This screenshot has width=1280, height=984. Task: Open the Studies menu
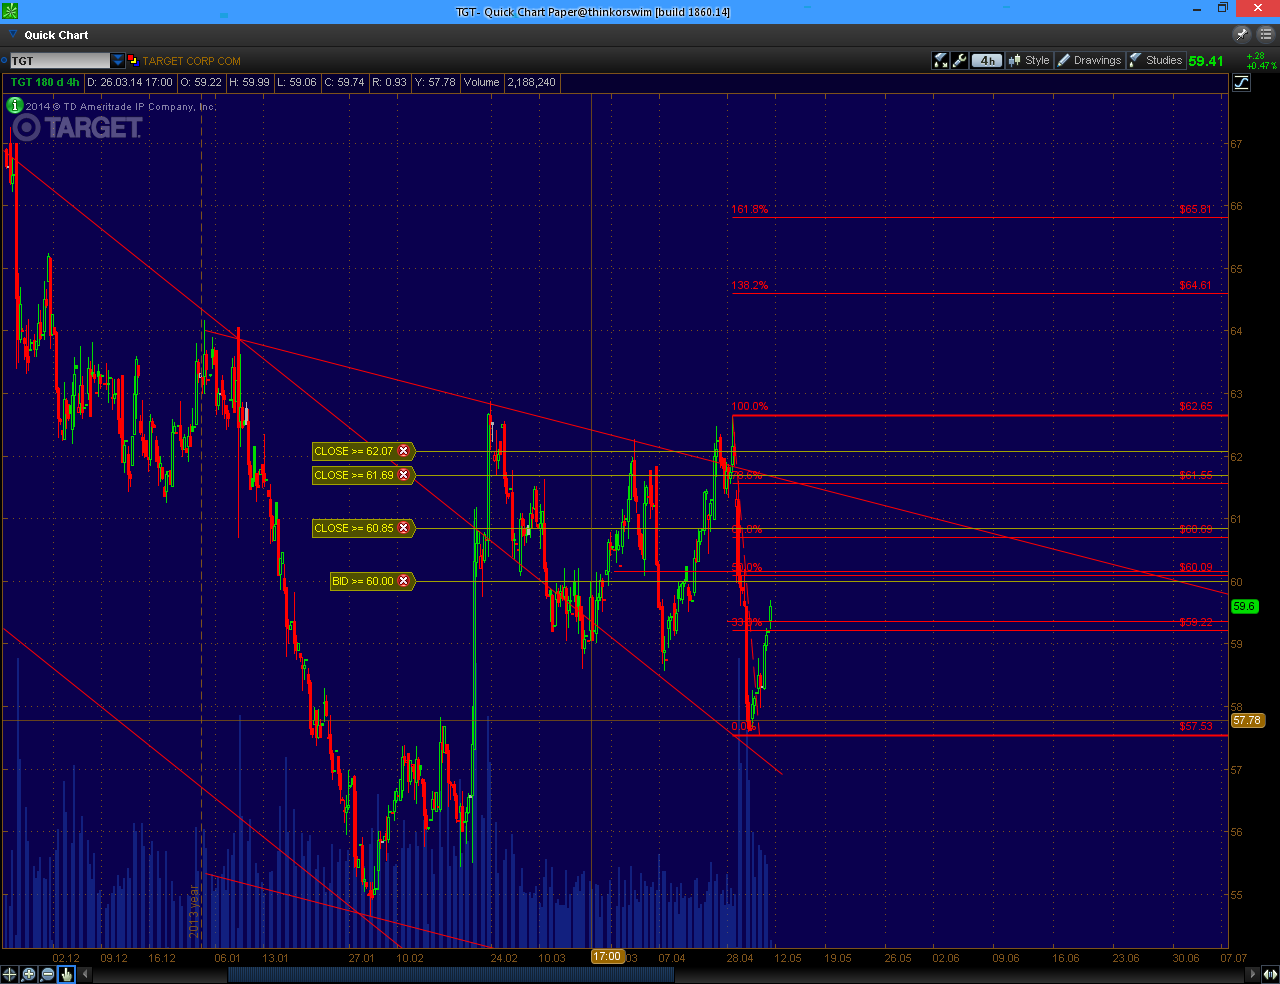point(1156,60)
